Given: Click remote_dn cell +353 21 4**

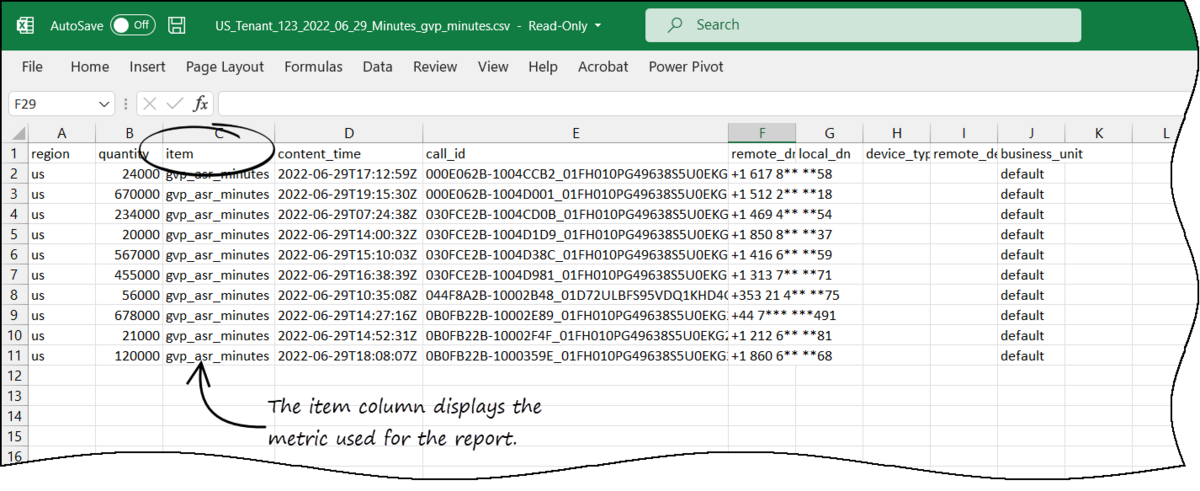Looking at the screenshot, I should point(763,295).
